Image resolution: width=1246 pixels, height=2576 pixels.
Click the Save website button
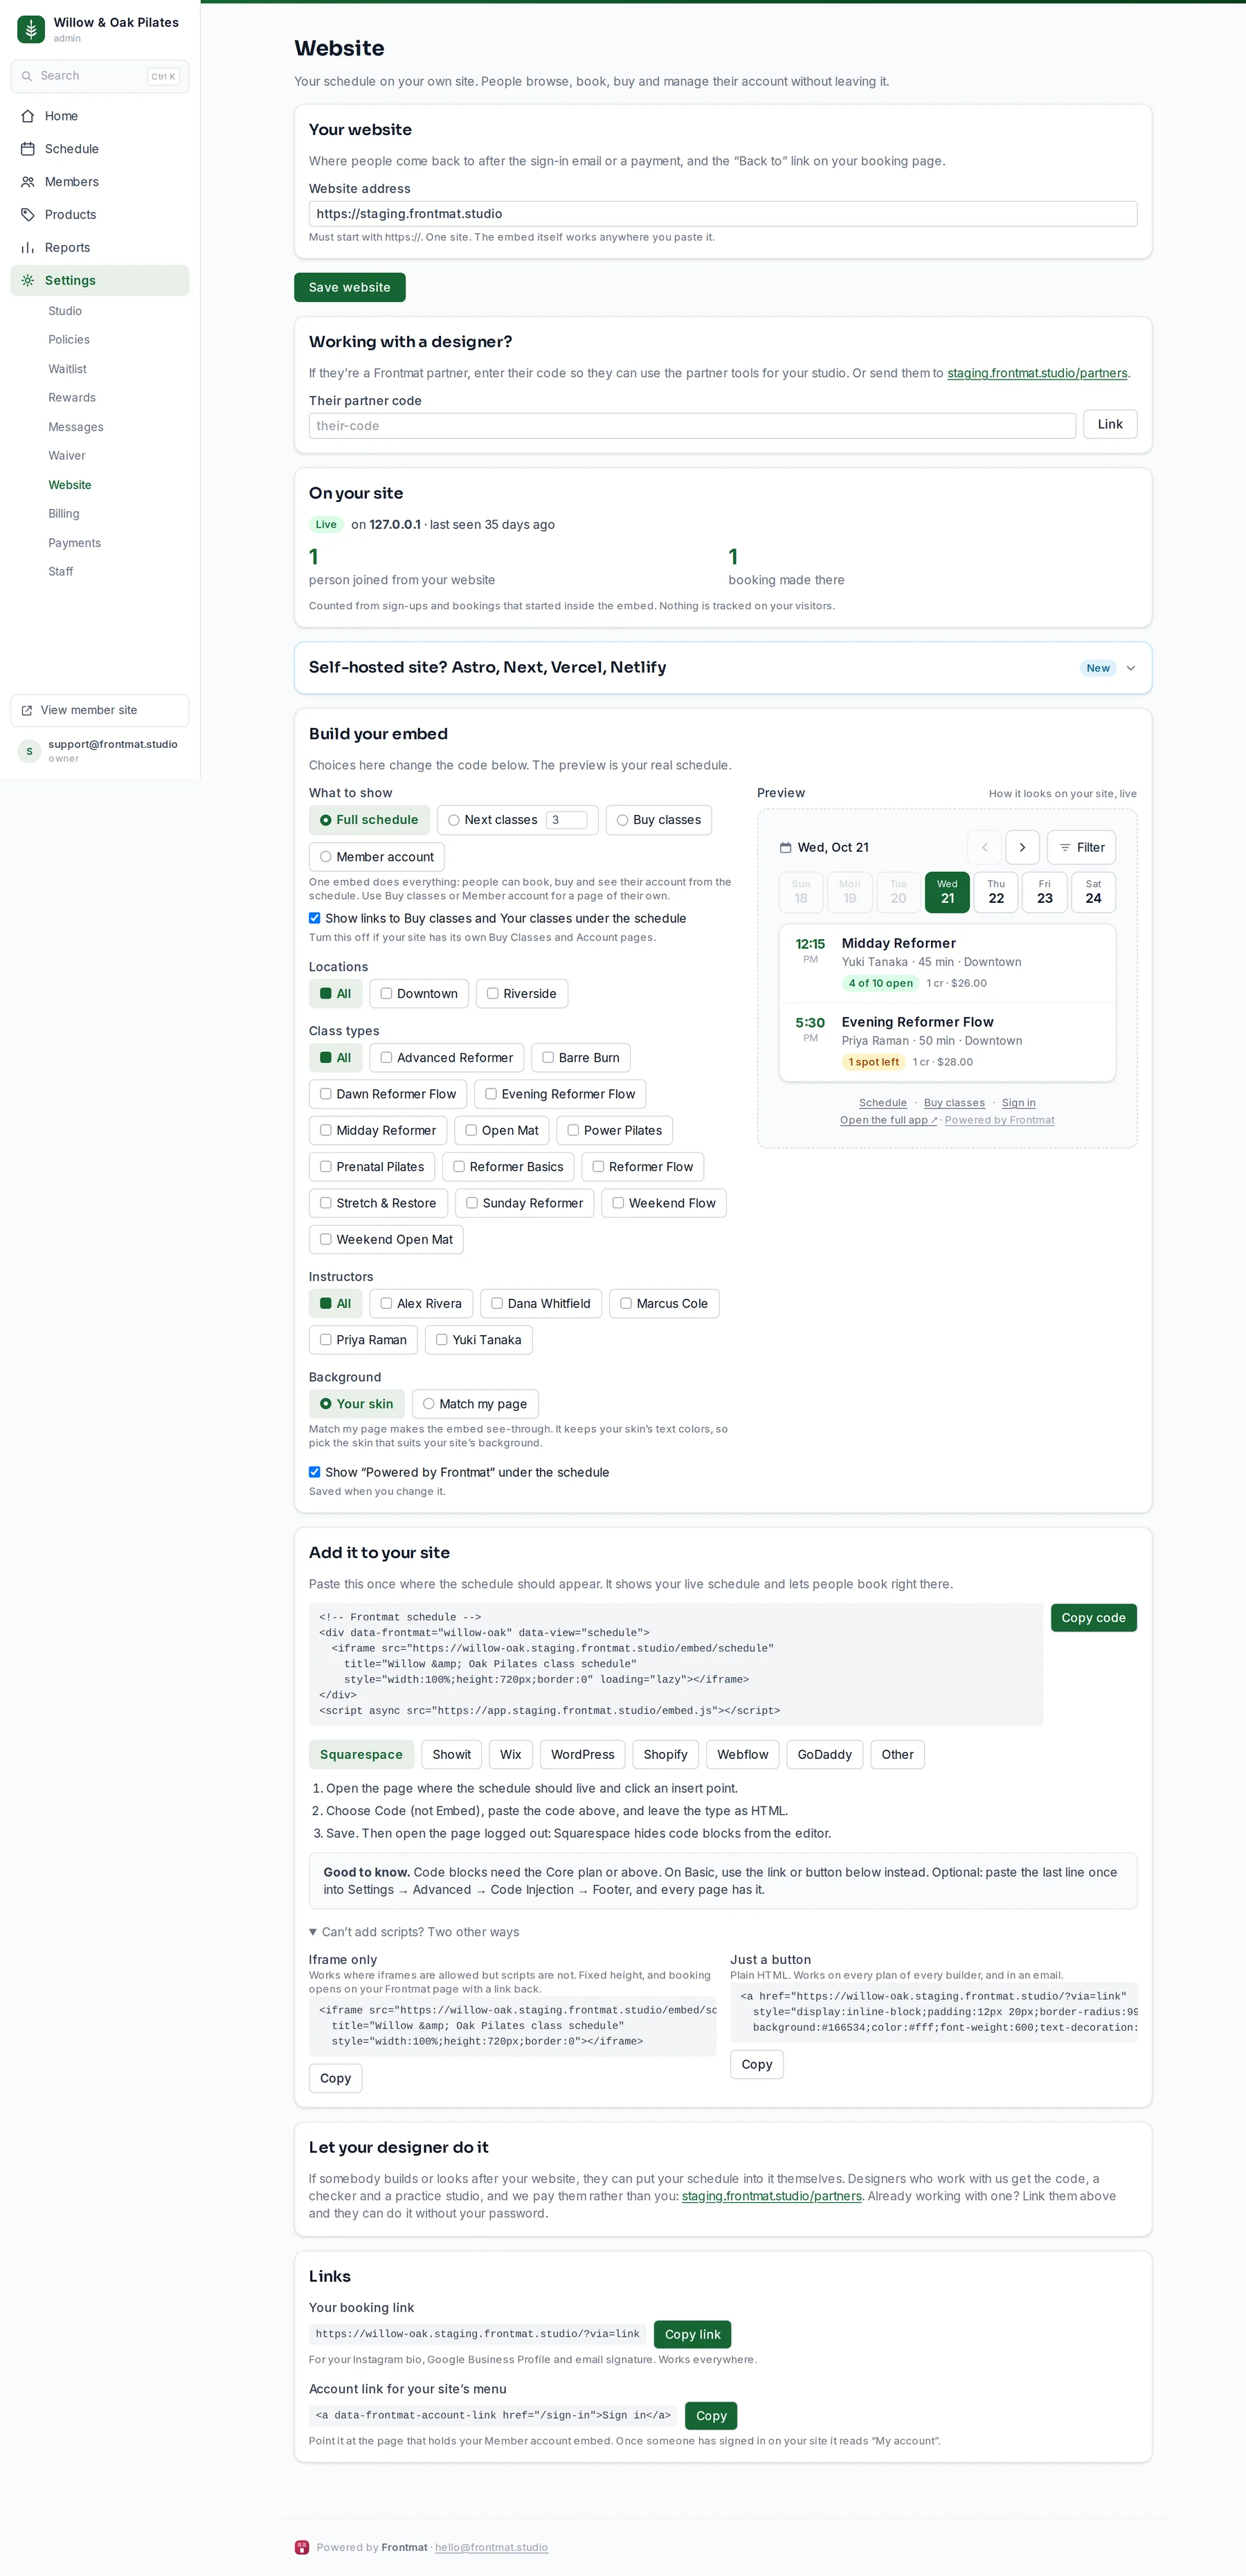click(349, 287)
